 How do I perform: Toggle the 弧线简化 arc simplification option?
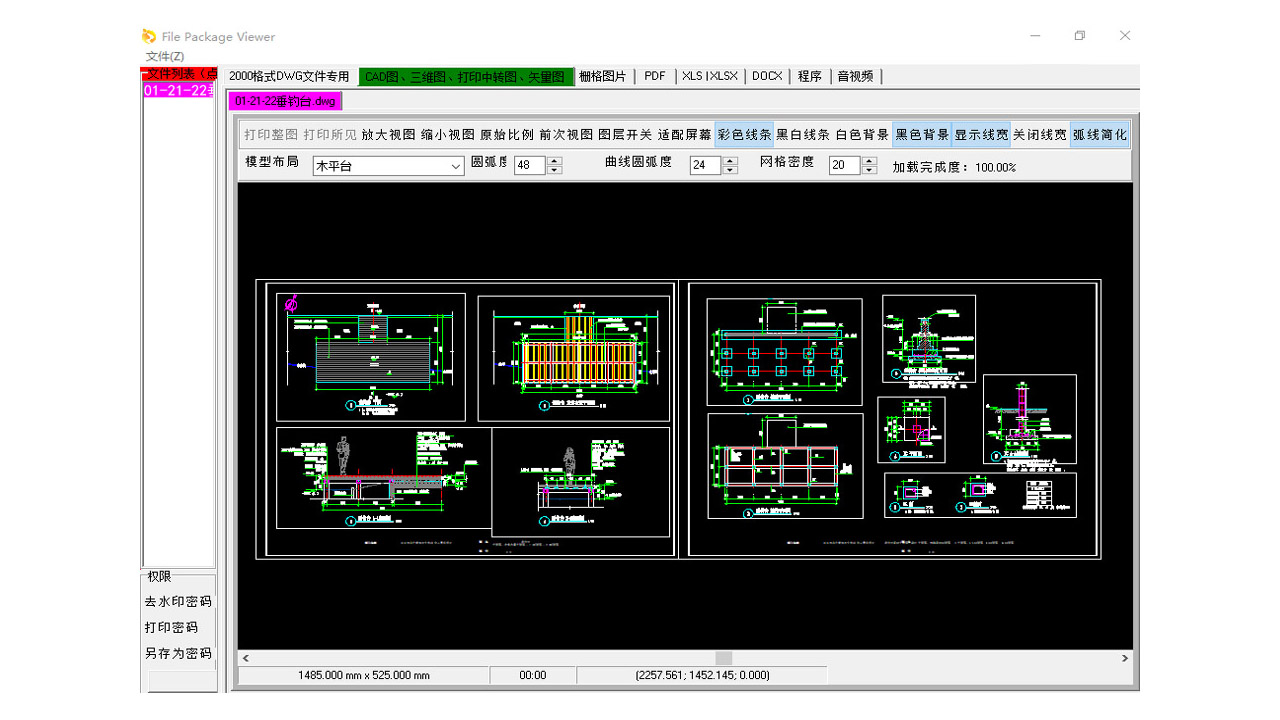click(1099, 135)
